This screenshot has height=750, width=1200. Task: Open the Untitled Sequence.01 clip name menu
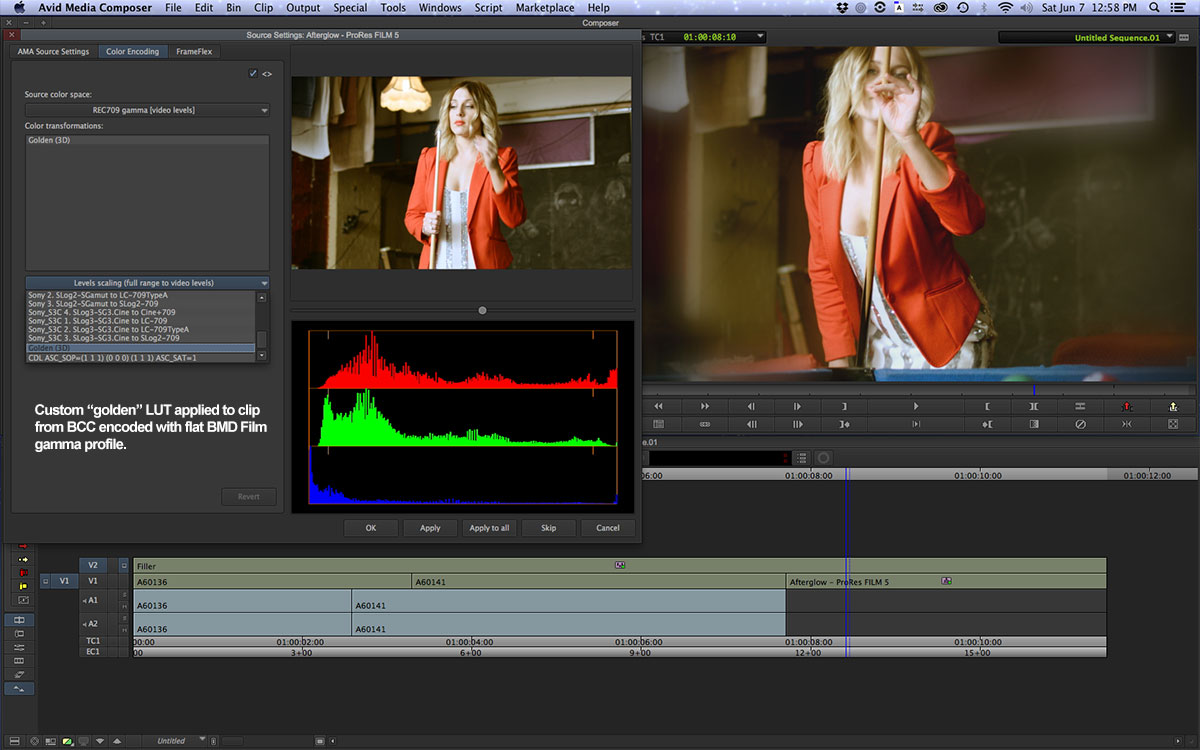point(1086,37)
